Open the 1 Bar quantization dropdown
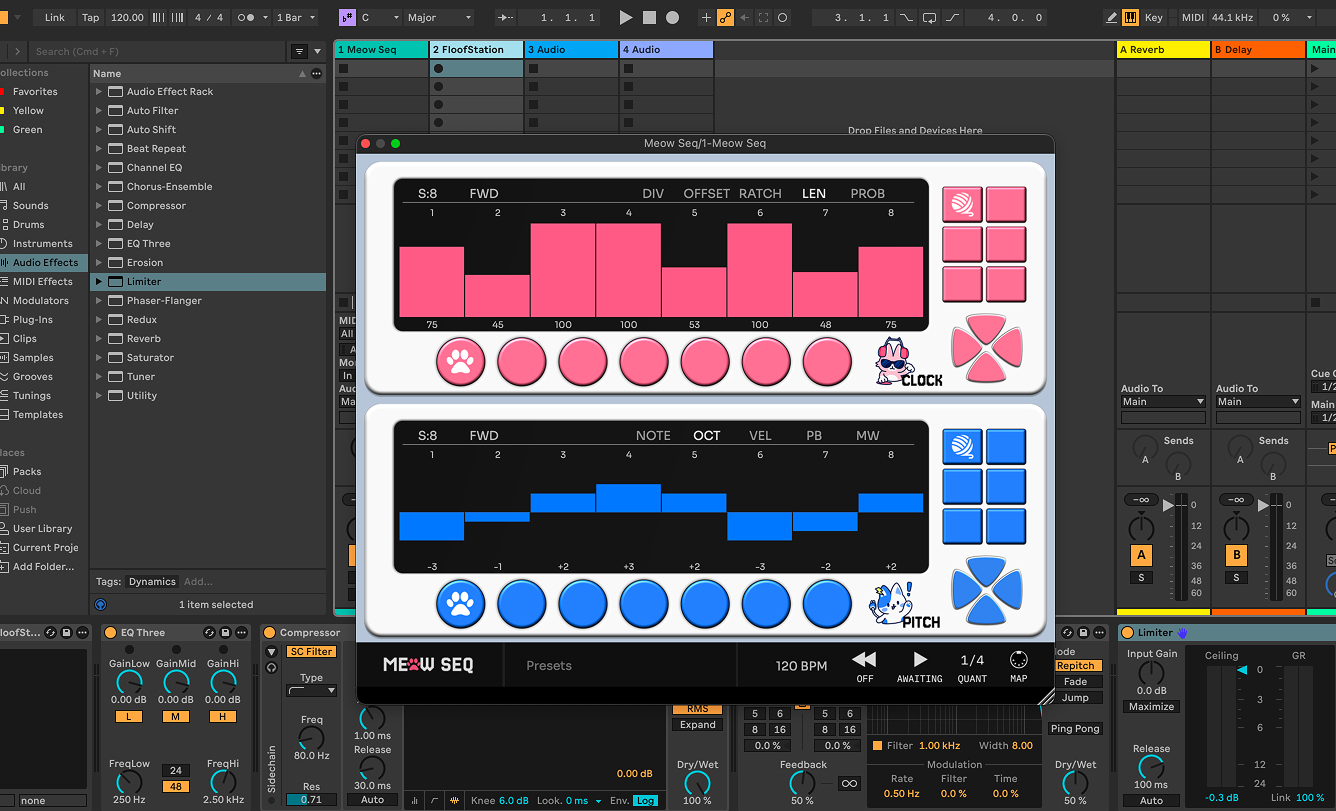 point(296,17)
